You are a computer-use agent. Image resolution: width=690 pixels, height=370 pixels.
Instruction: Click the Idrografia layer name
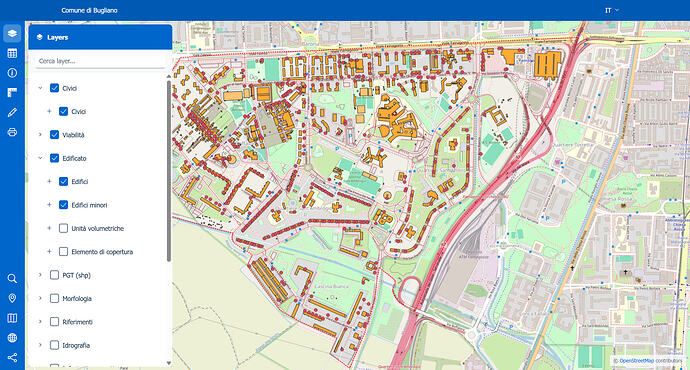click(x=76, y=345)
